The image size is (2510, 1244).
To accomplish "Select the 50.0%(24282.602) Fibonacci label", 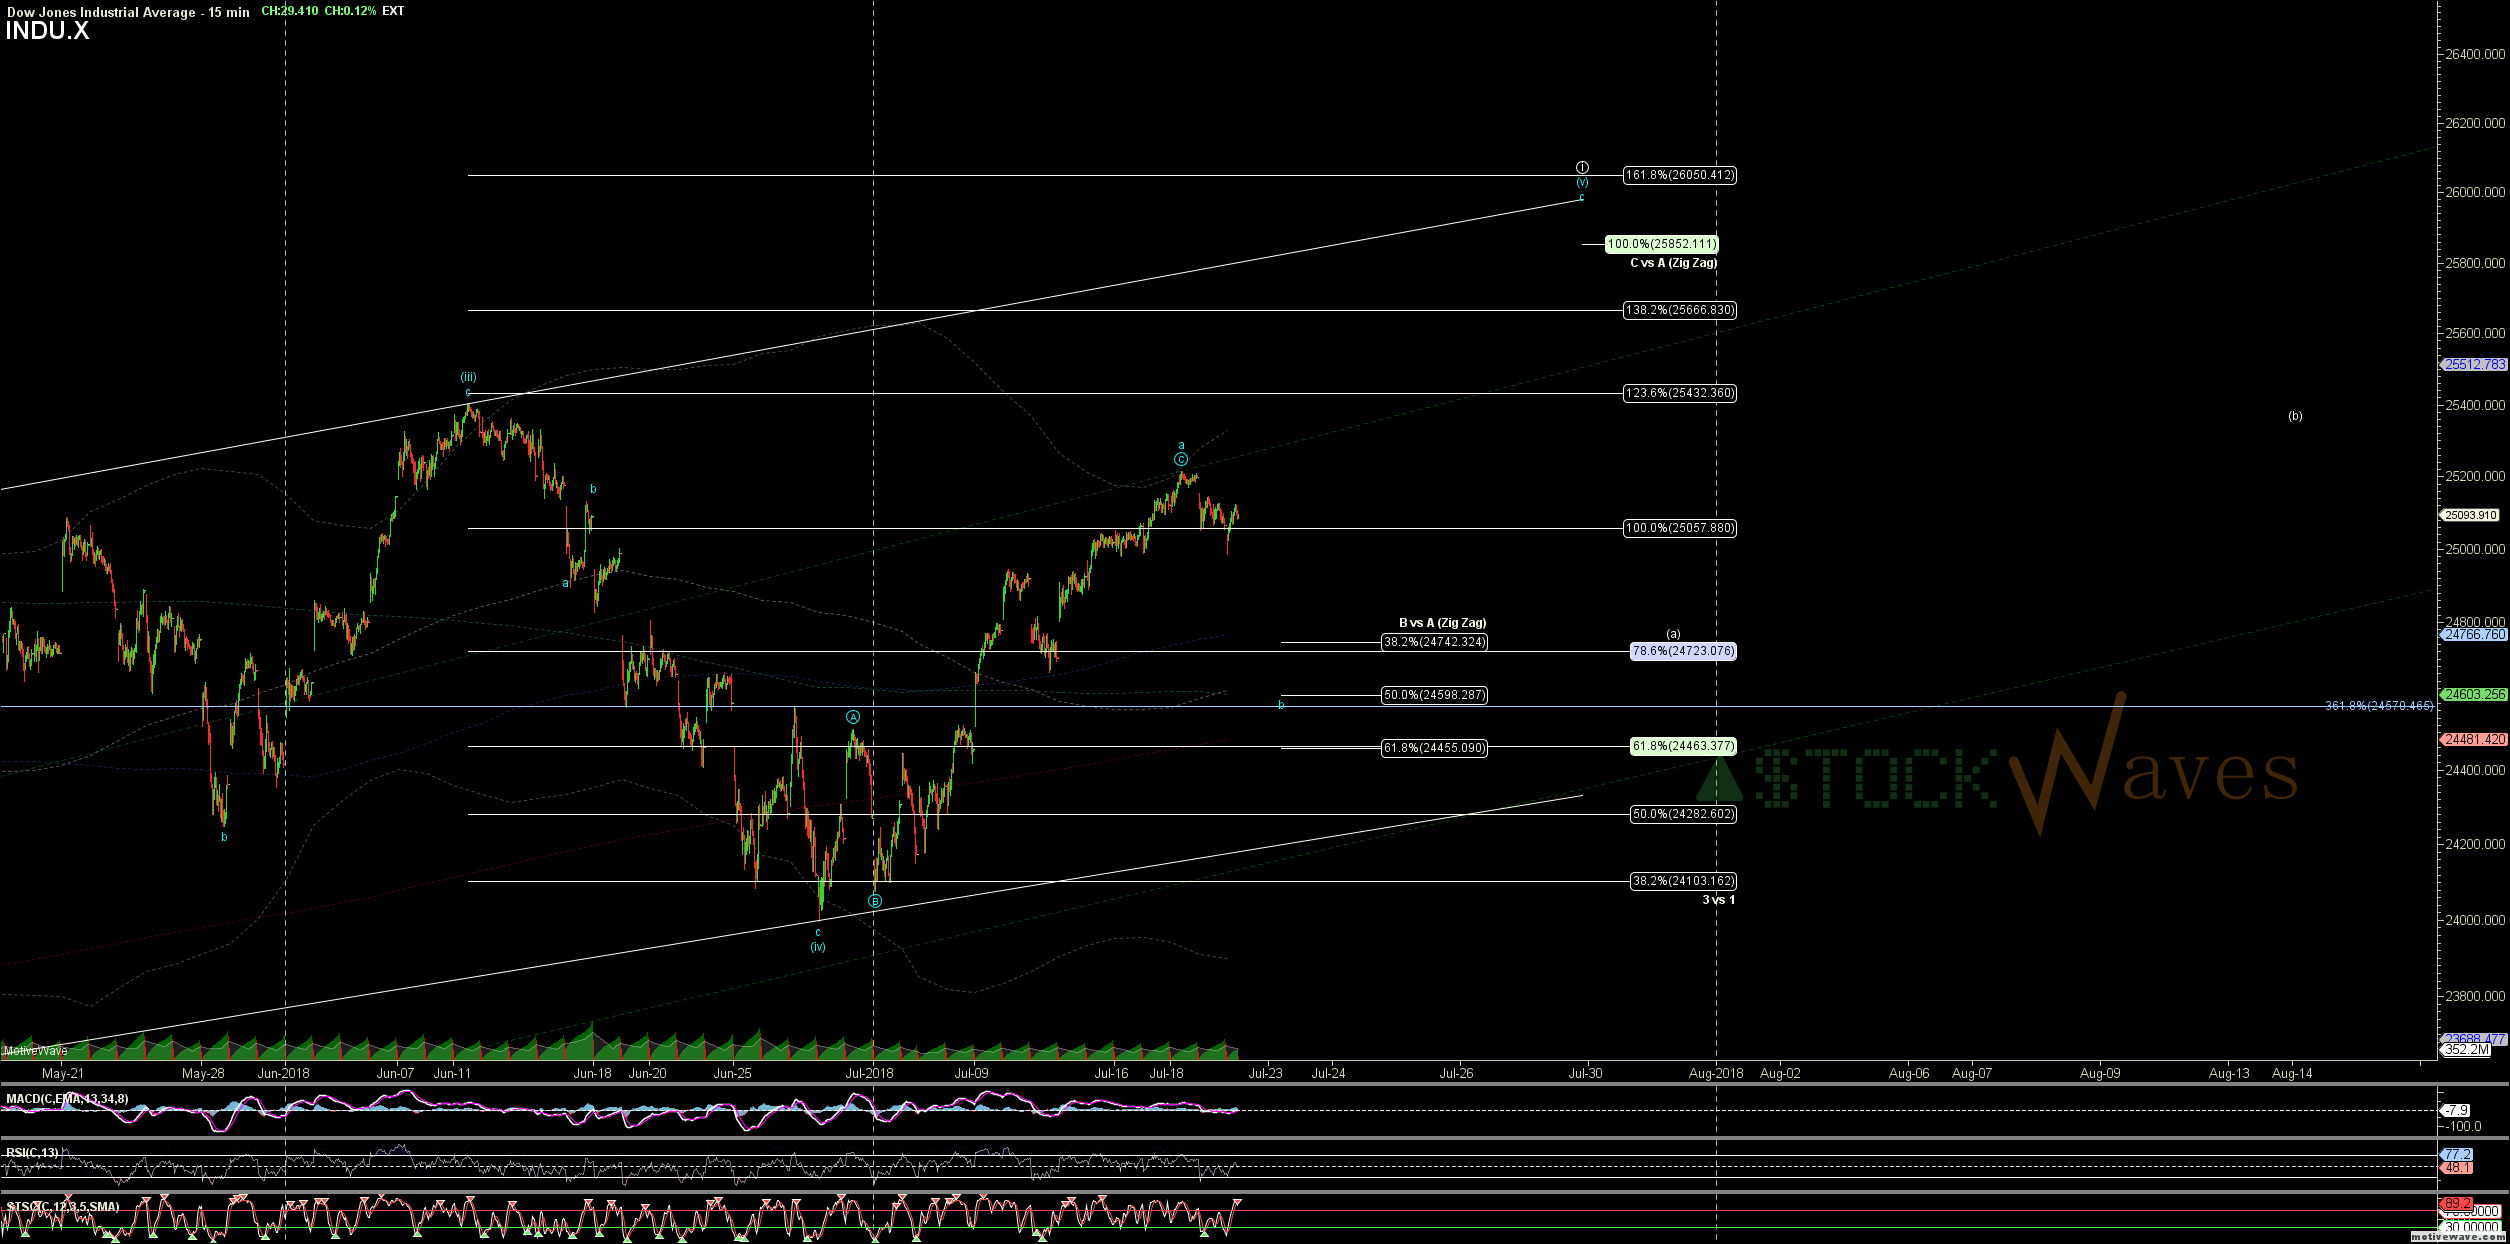I will (x=1683, y=814).
